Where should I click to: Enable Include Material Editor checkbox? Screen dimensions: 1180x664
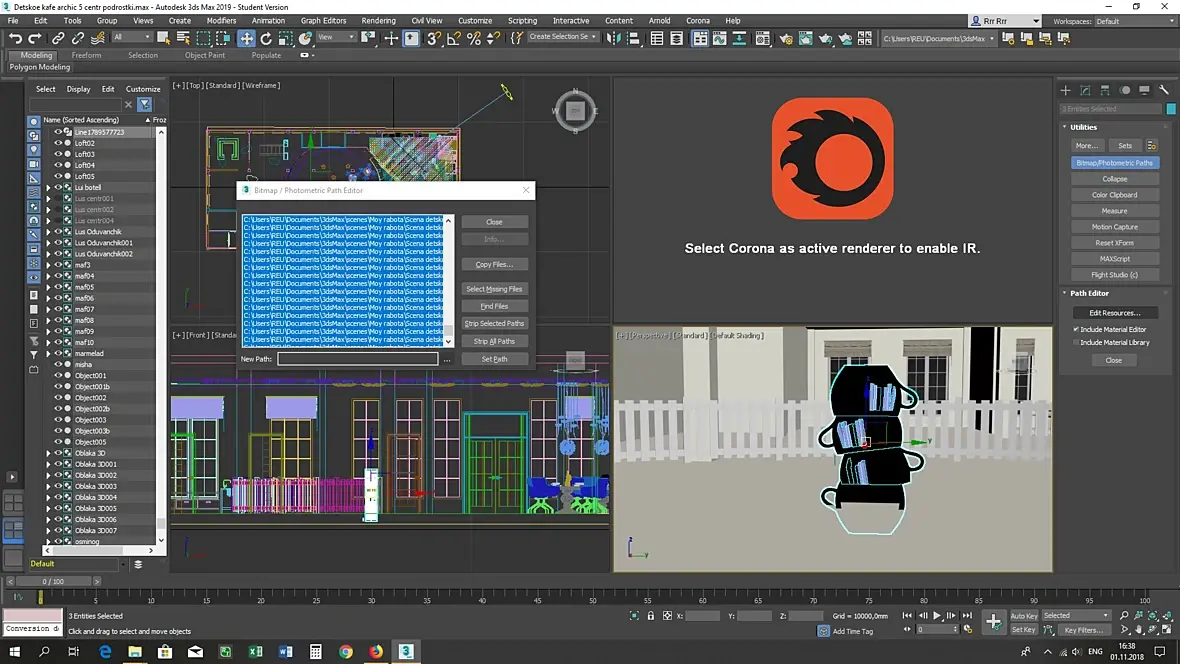[x=1076, y=329]
